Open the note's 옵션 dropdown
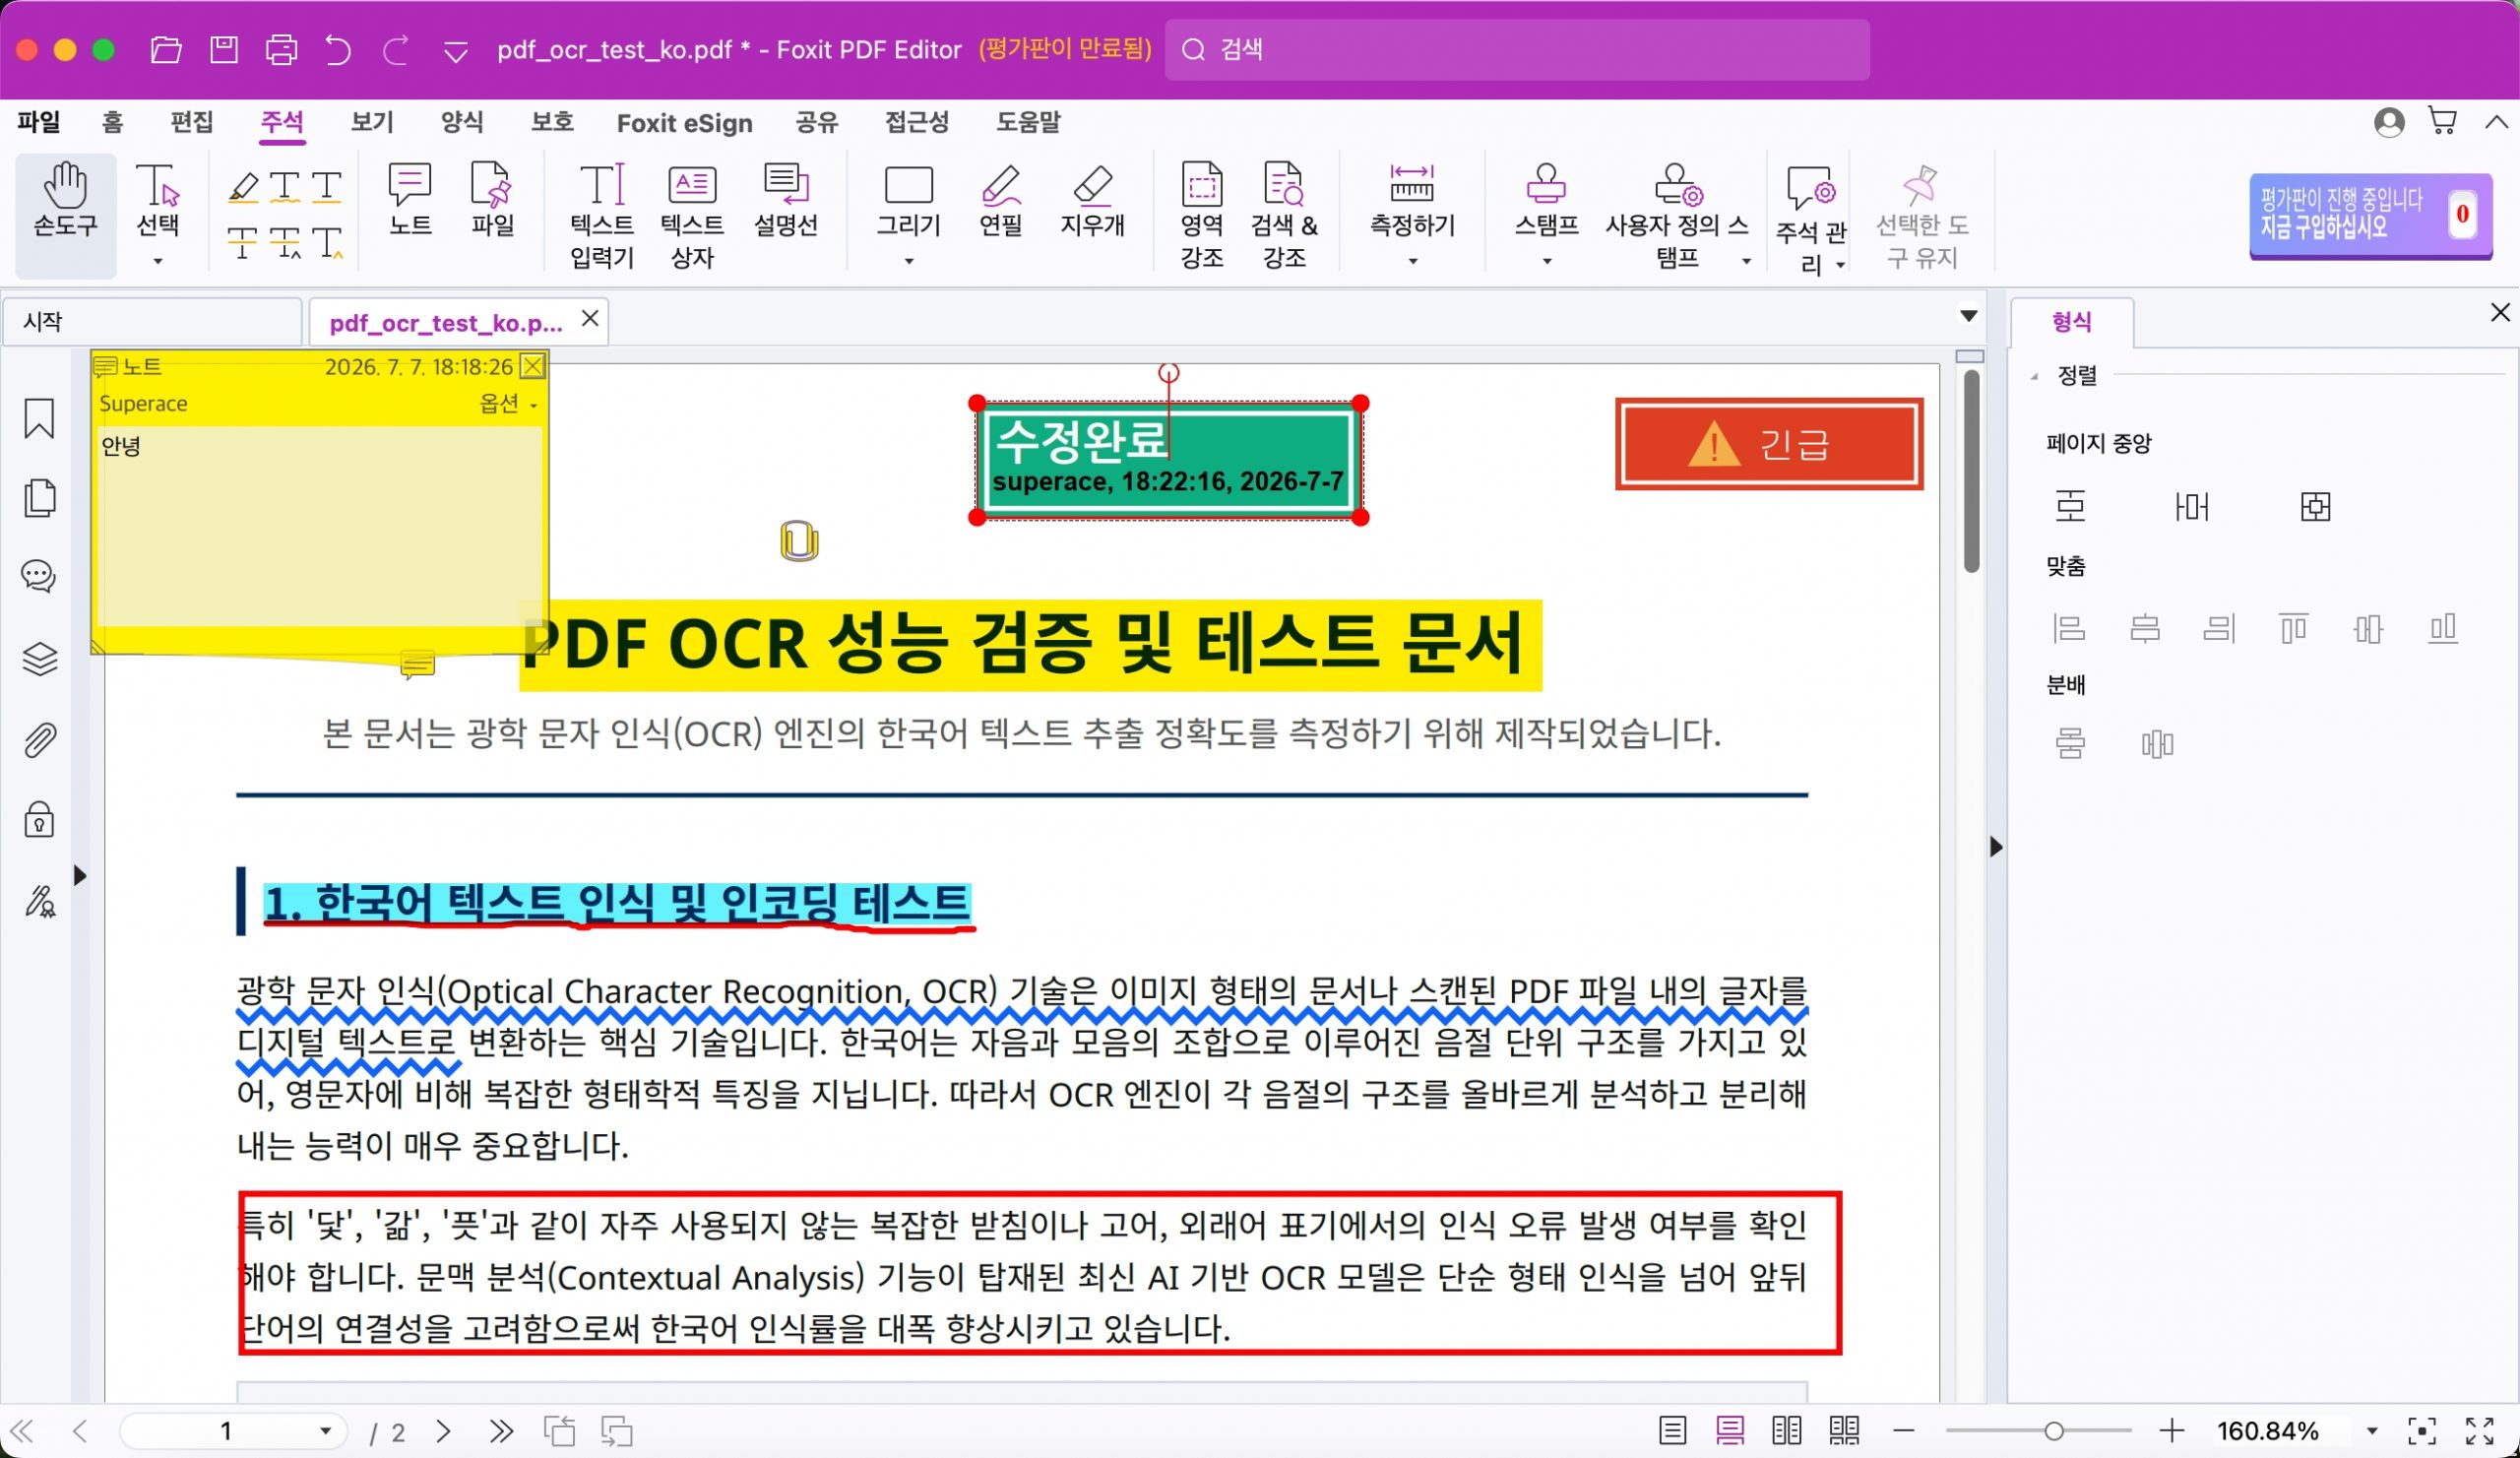The height and width of the screenshot is (1458, 2520). coord(509,403)
